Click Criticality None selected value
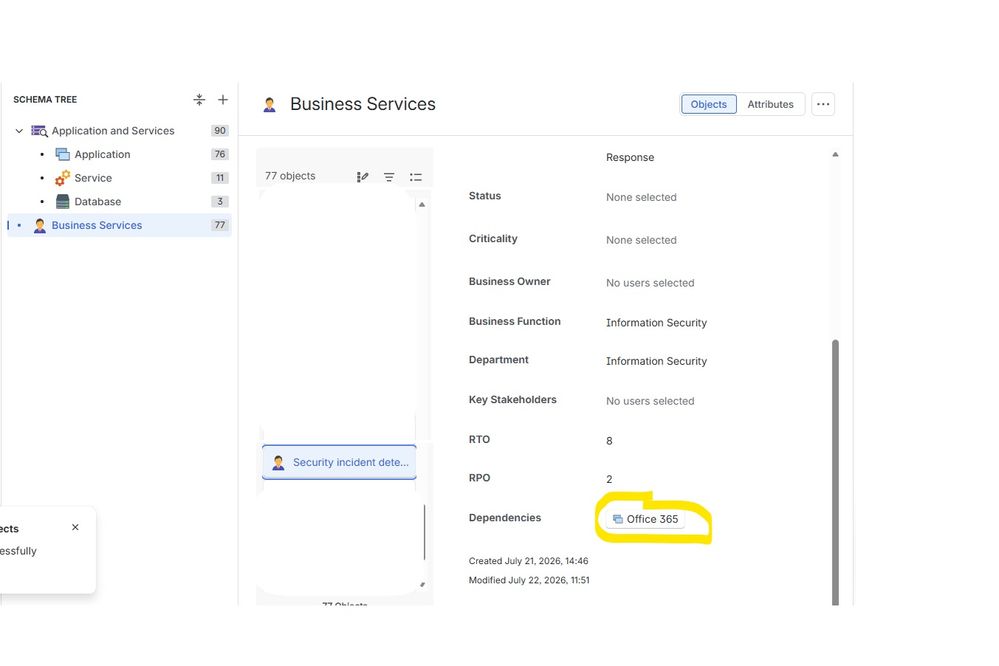 click(641, 240)
